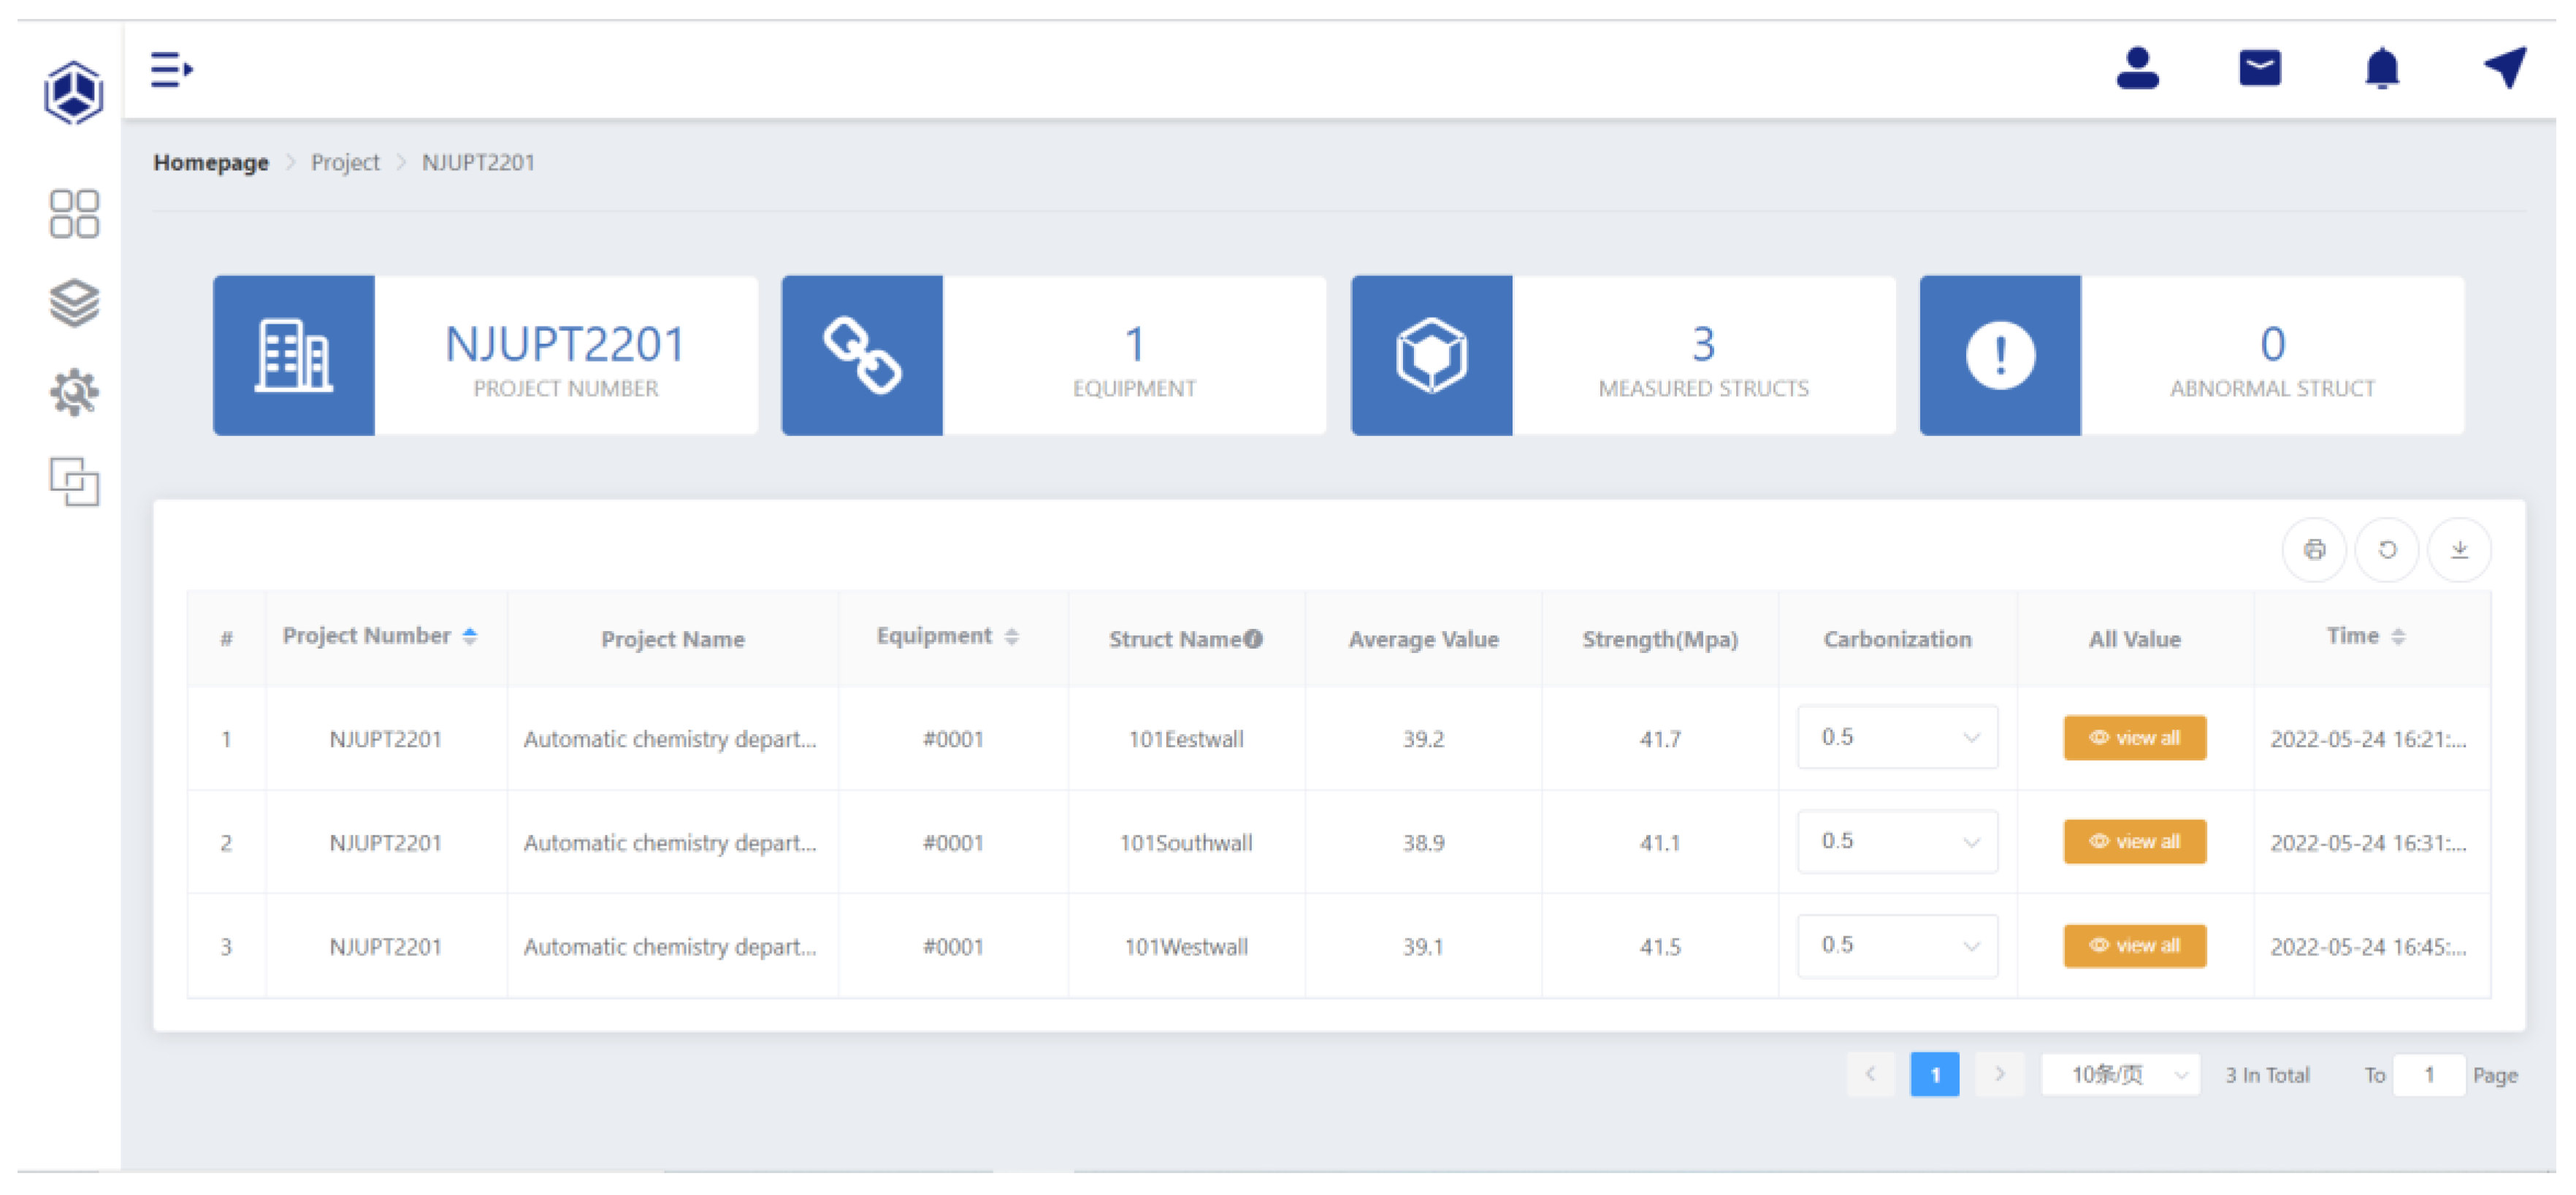Click the download table icon button
Image resolution: width=2576 pixels, height=1195 pixels.
click(x=2460, y=549)
